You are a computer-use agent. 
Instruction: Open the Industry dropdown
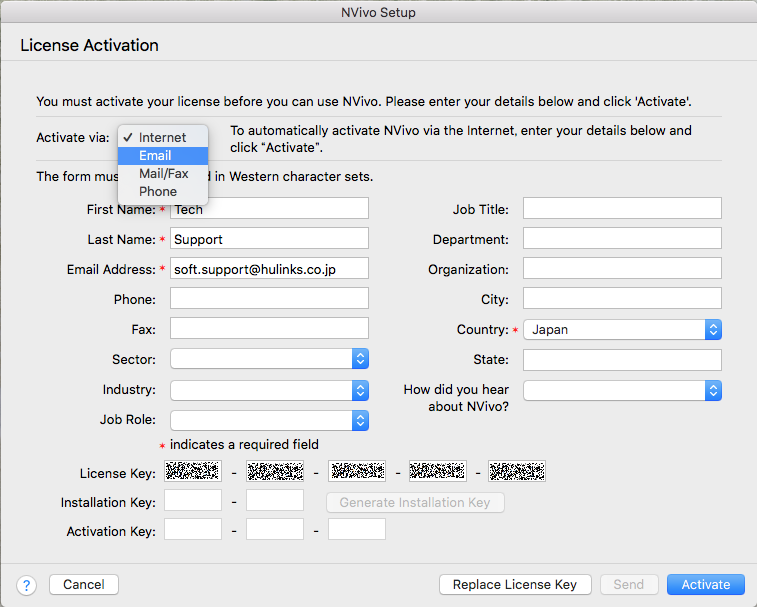(269, 390)
